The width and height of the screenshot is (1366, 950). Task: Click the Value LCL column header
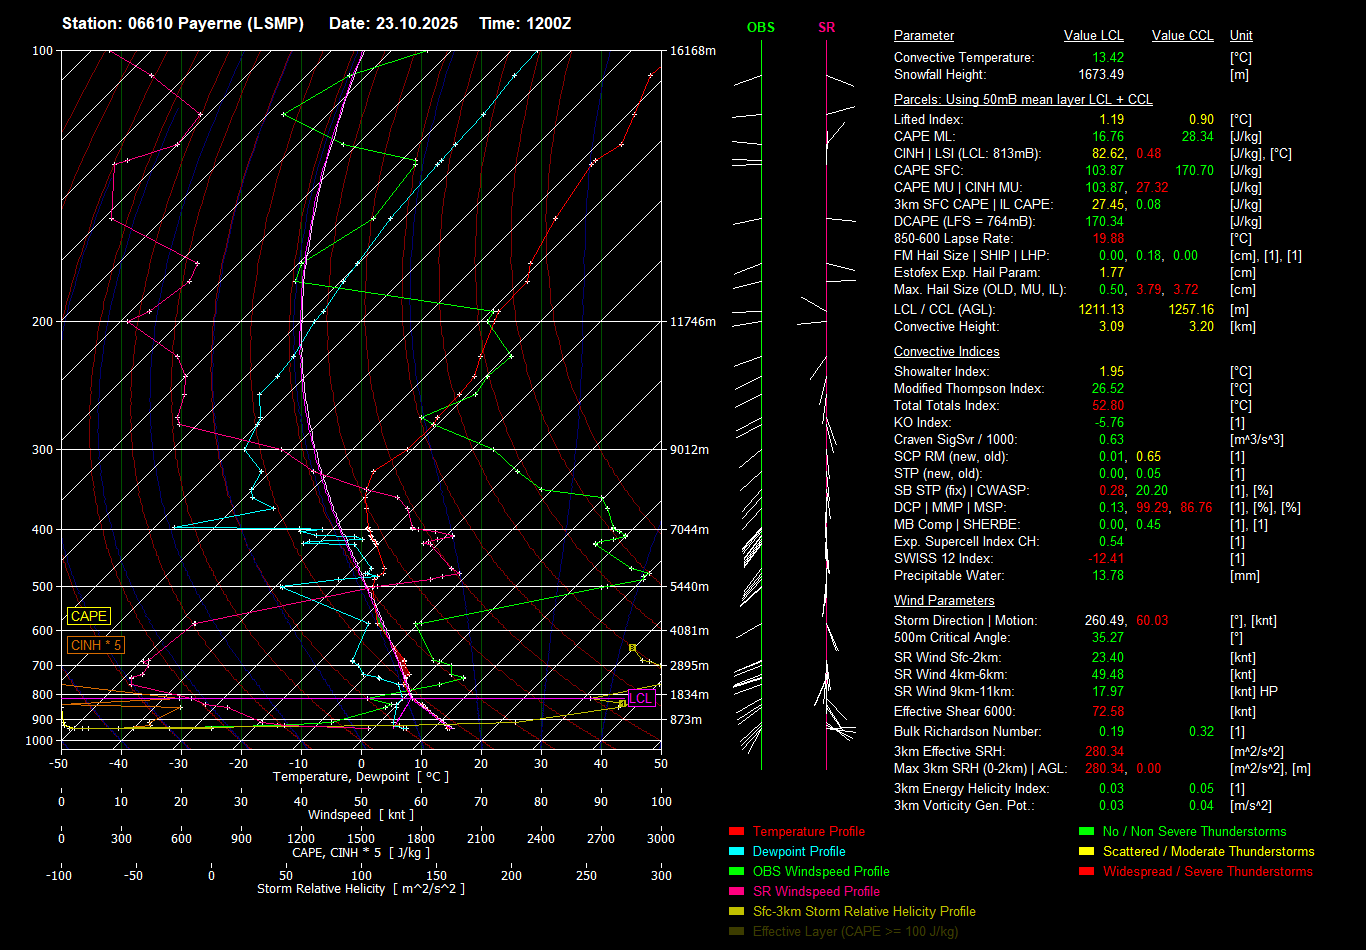1093,36
